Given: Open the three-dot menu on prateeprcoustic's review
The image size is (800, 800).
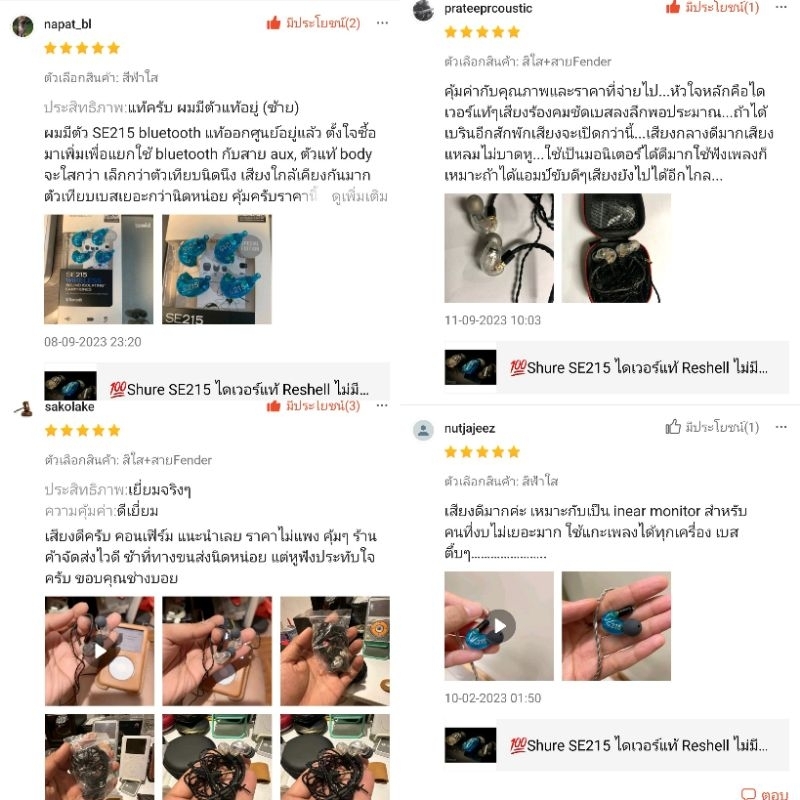Looking at the screenshot, I should (781, 7).
